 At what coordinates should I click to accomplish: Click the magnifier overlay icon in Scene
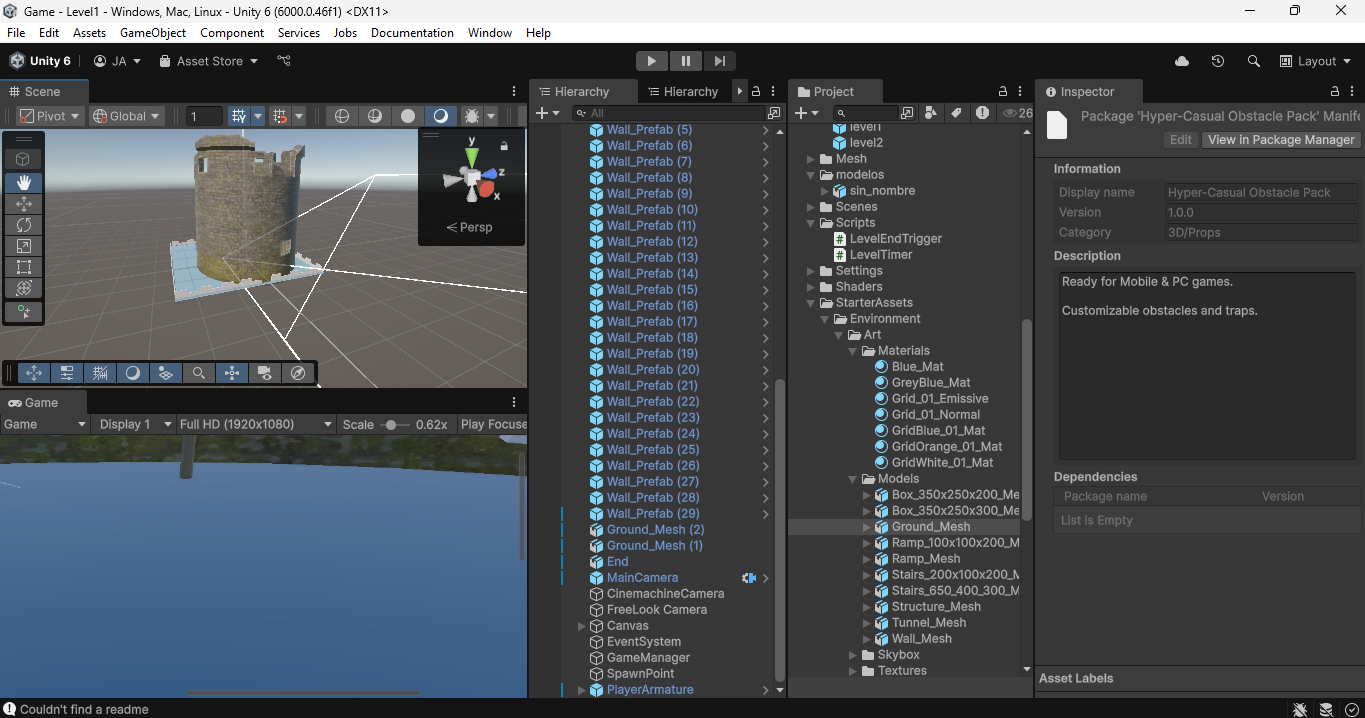click(x=199, y=373)
